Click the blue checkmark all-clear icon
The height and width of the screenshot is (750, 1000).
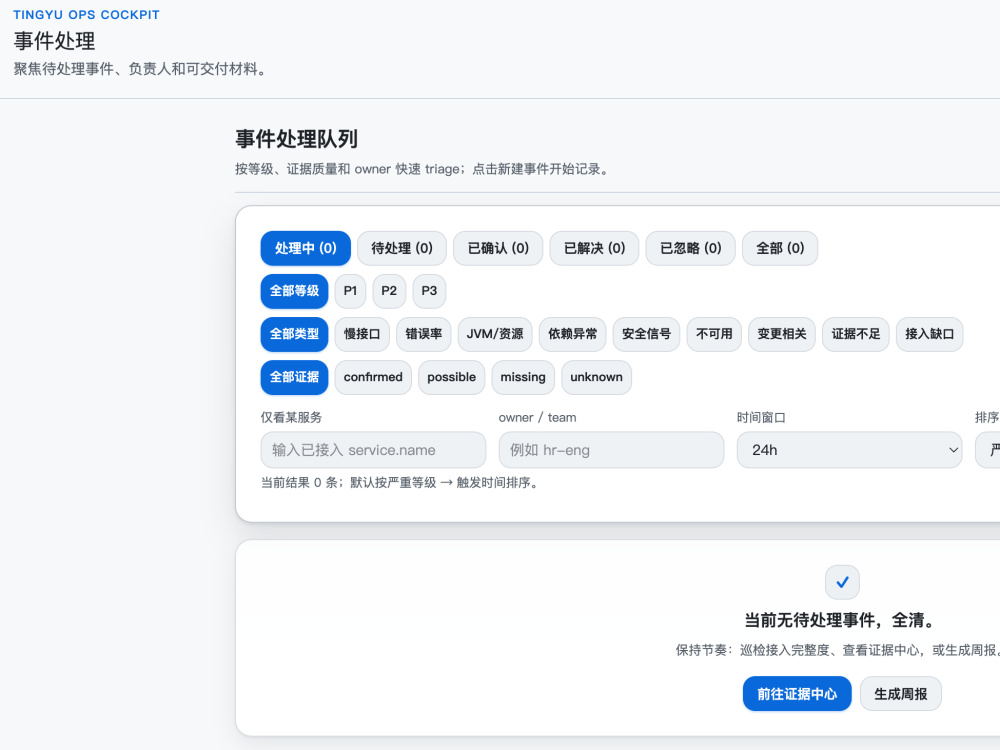pyautogui.click(x=842, y=582)
